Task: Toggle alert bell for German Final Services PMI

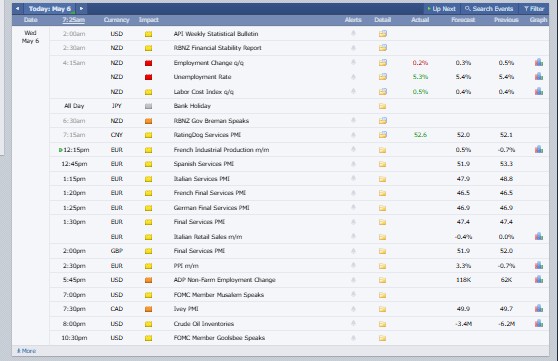Action: click(353, 207)
